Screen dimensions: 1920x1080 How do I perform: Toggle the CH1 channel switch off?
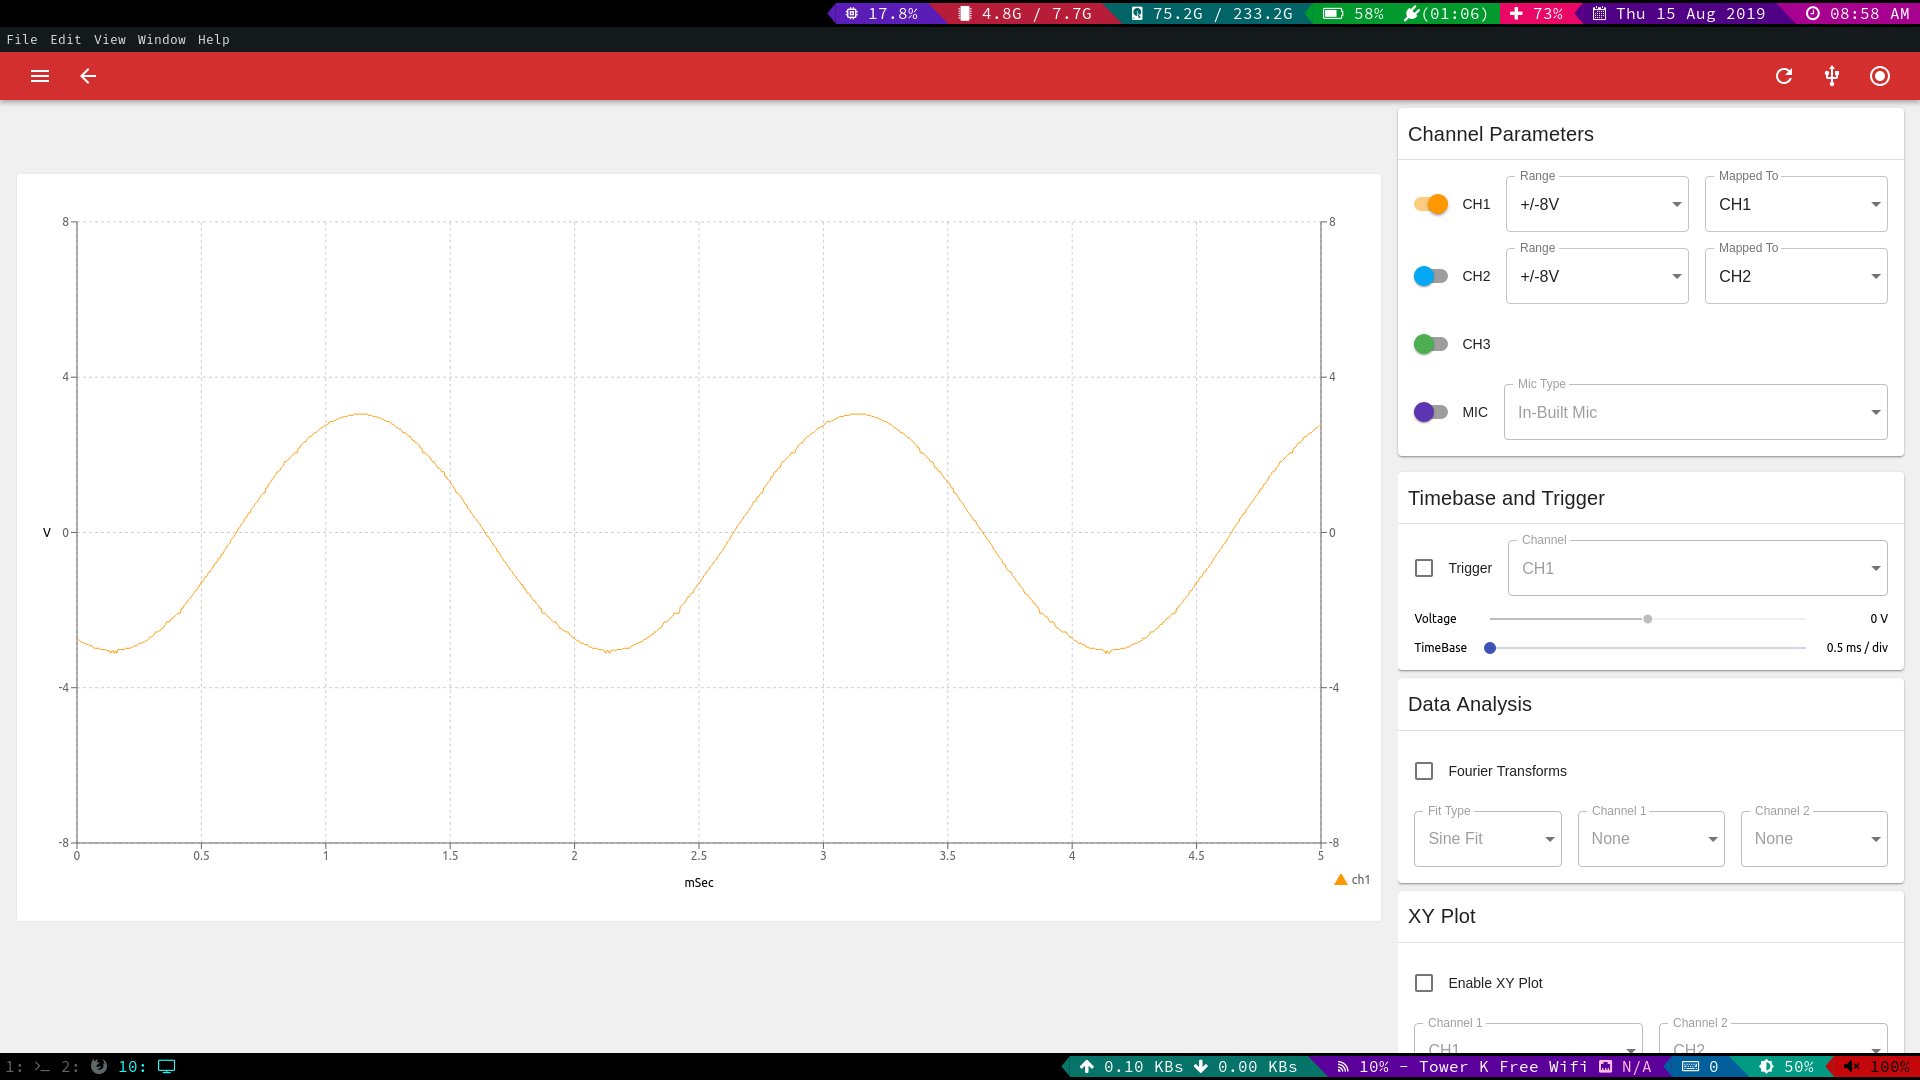click(1431, 204)
